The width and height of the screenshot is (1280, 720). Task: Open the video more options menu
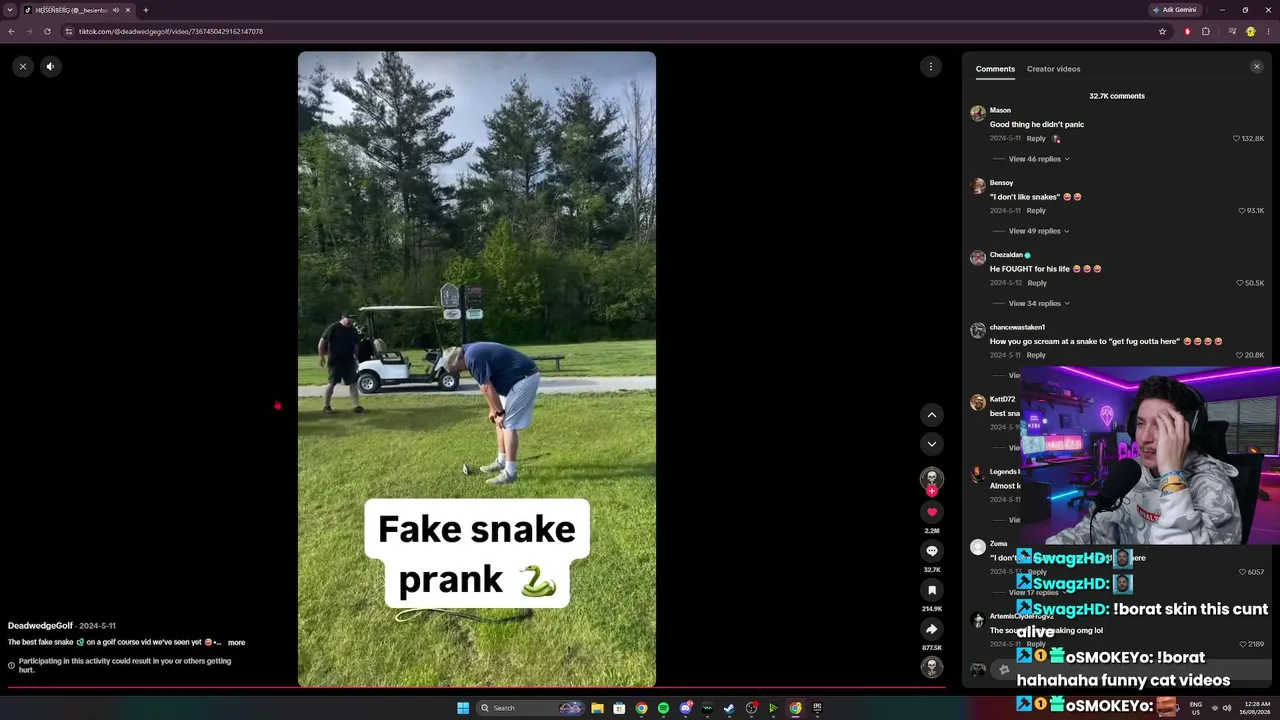931,66
